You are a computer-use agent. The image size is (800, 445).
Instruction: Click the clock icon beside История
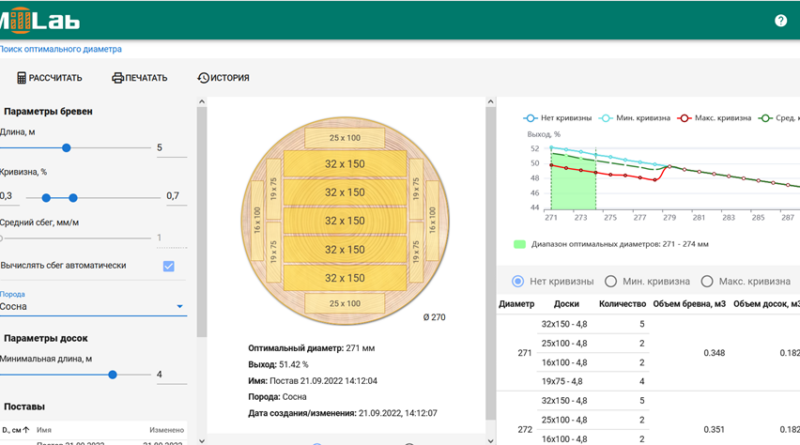(x=203, y=78)
